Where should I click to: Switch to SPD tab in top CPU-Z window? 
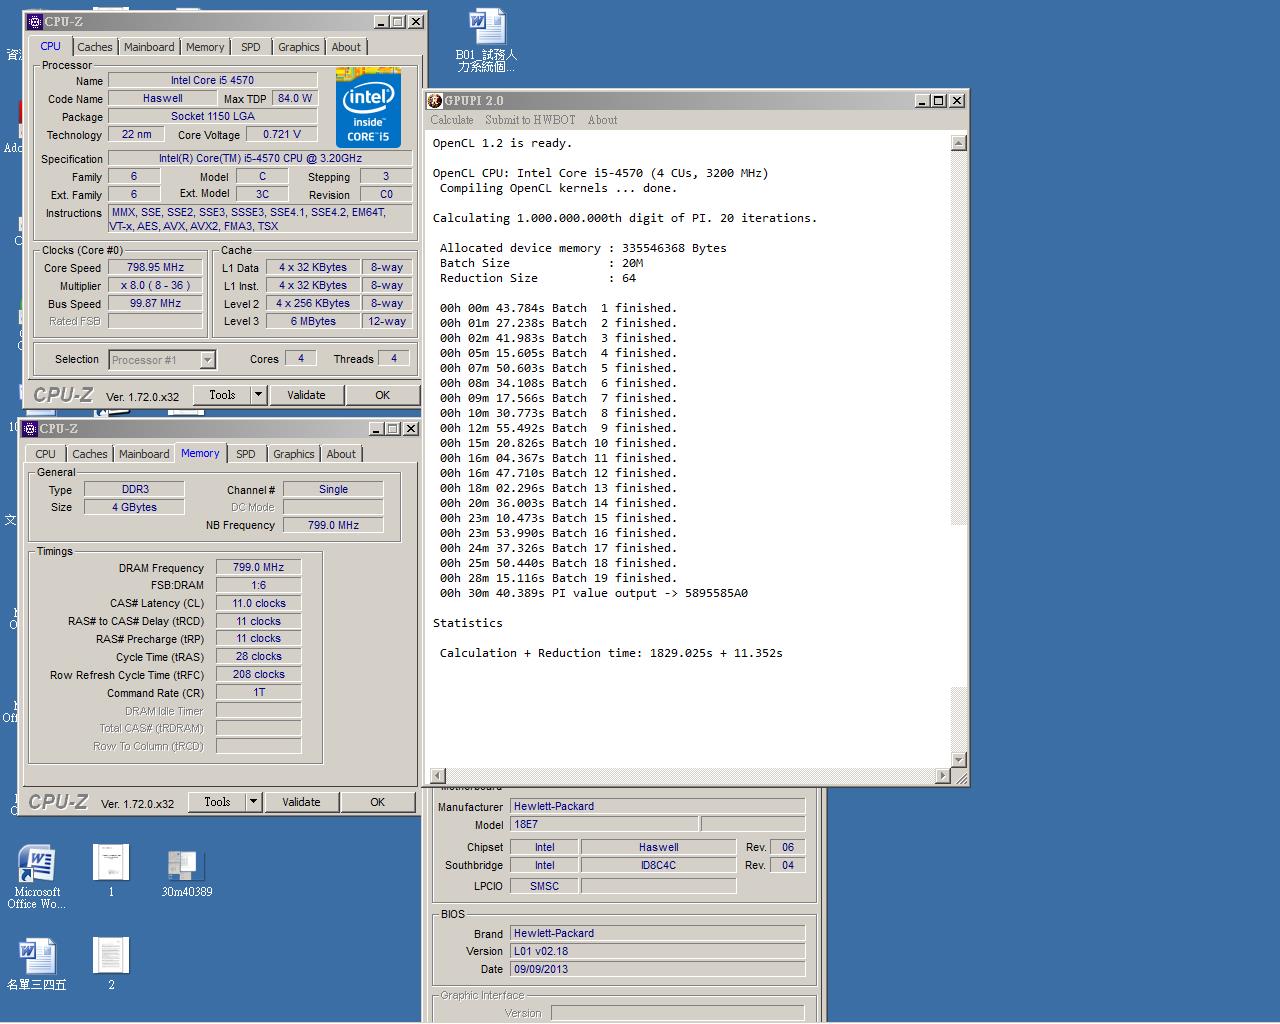coord(251,47)
